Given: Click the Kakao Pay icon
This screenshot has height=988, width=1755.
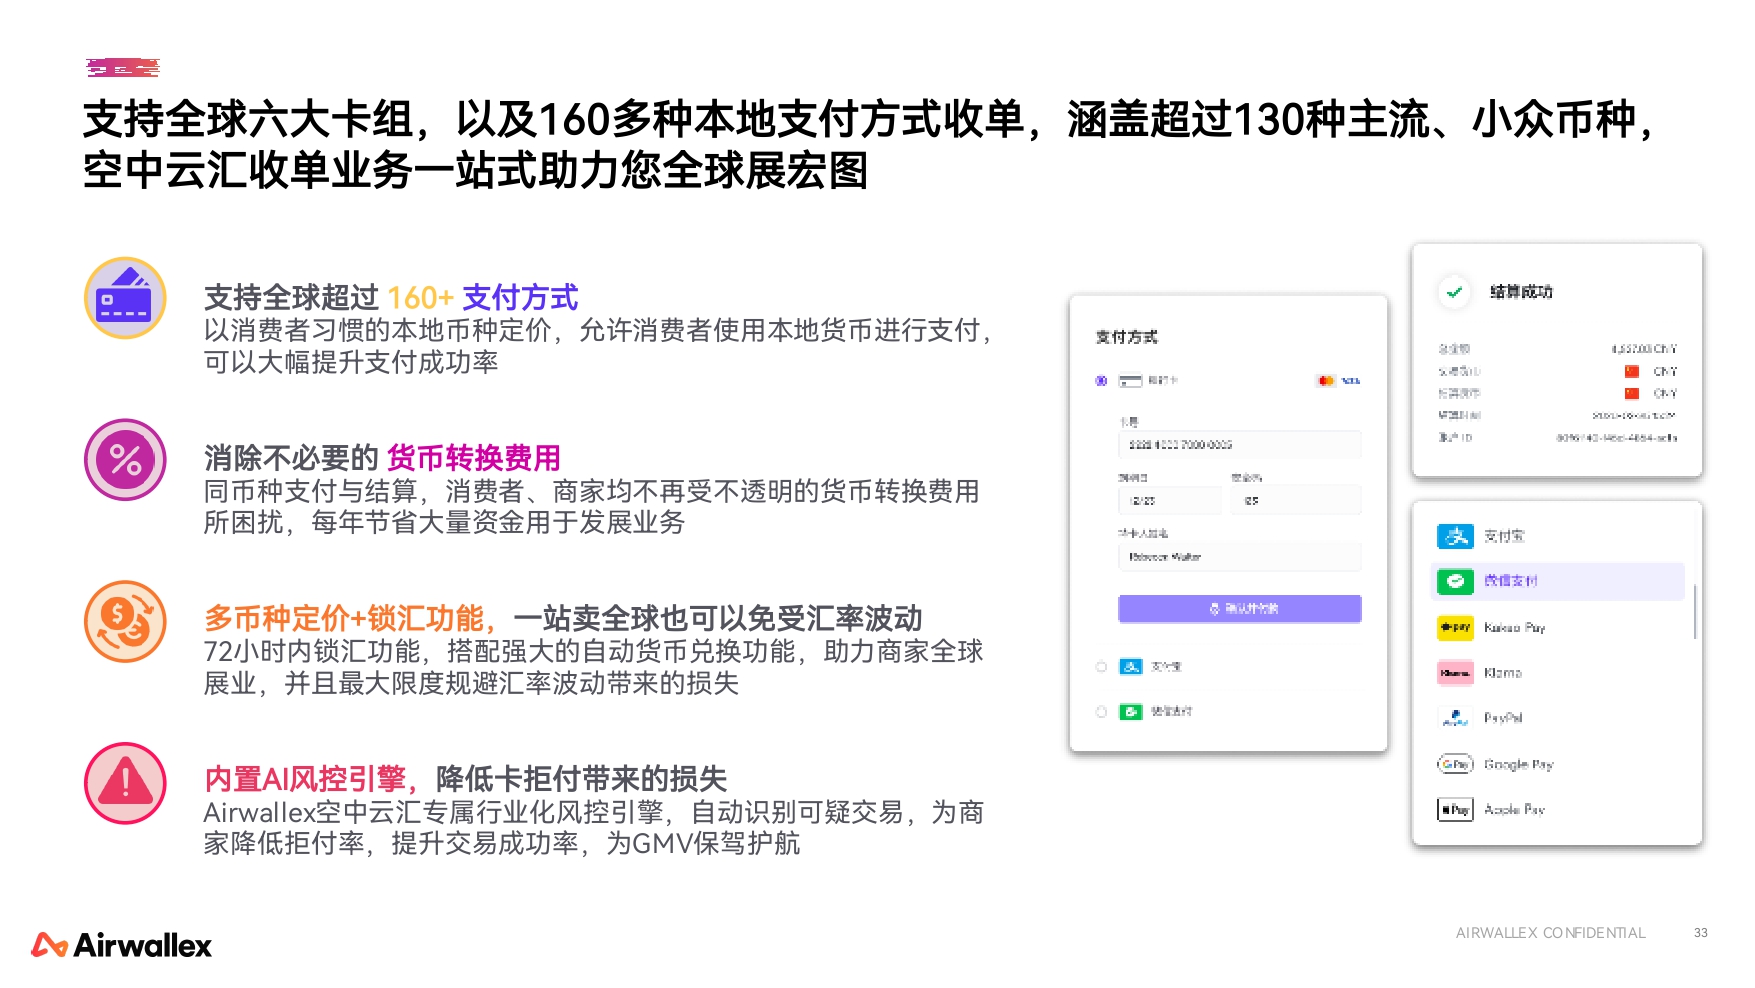Looking at the screenshot, I should [1456, 627].
